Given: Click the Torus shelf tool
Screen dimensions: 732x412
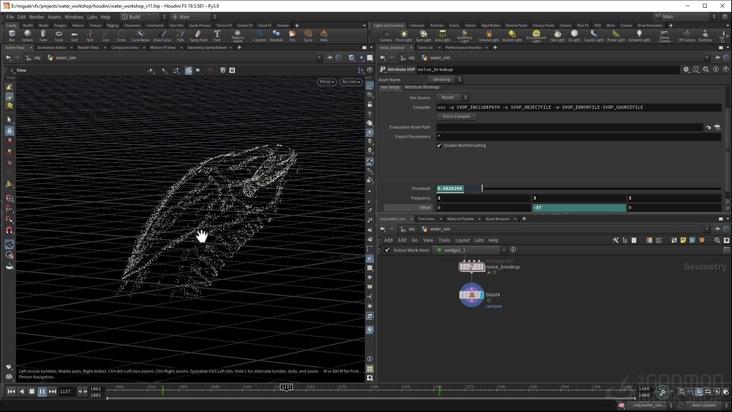Looking at the screenshot, I should (59, 35).
